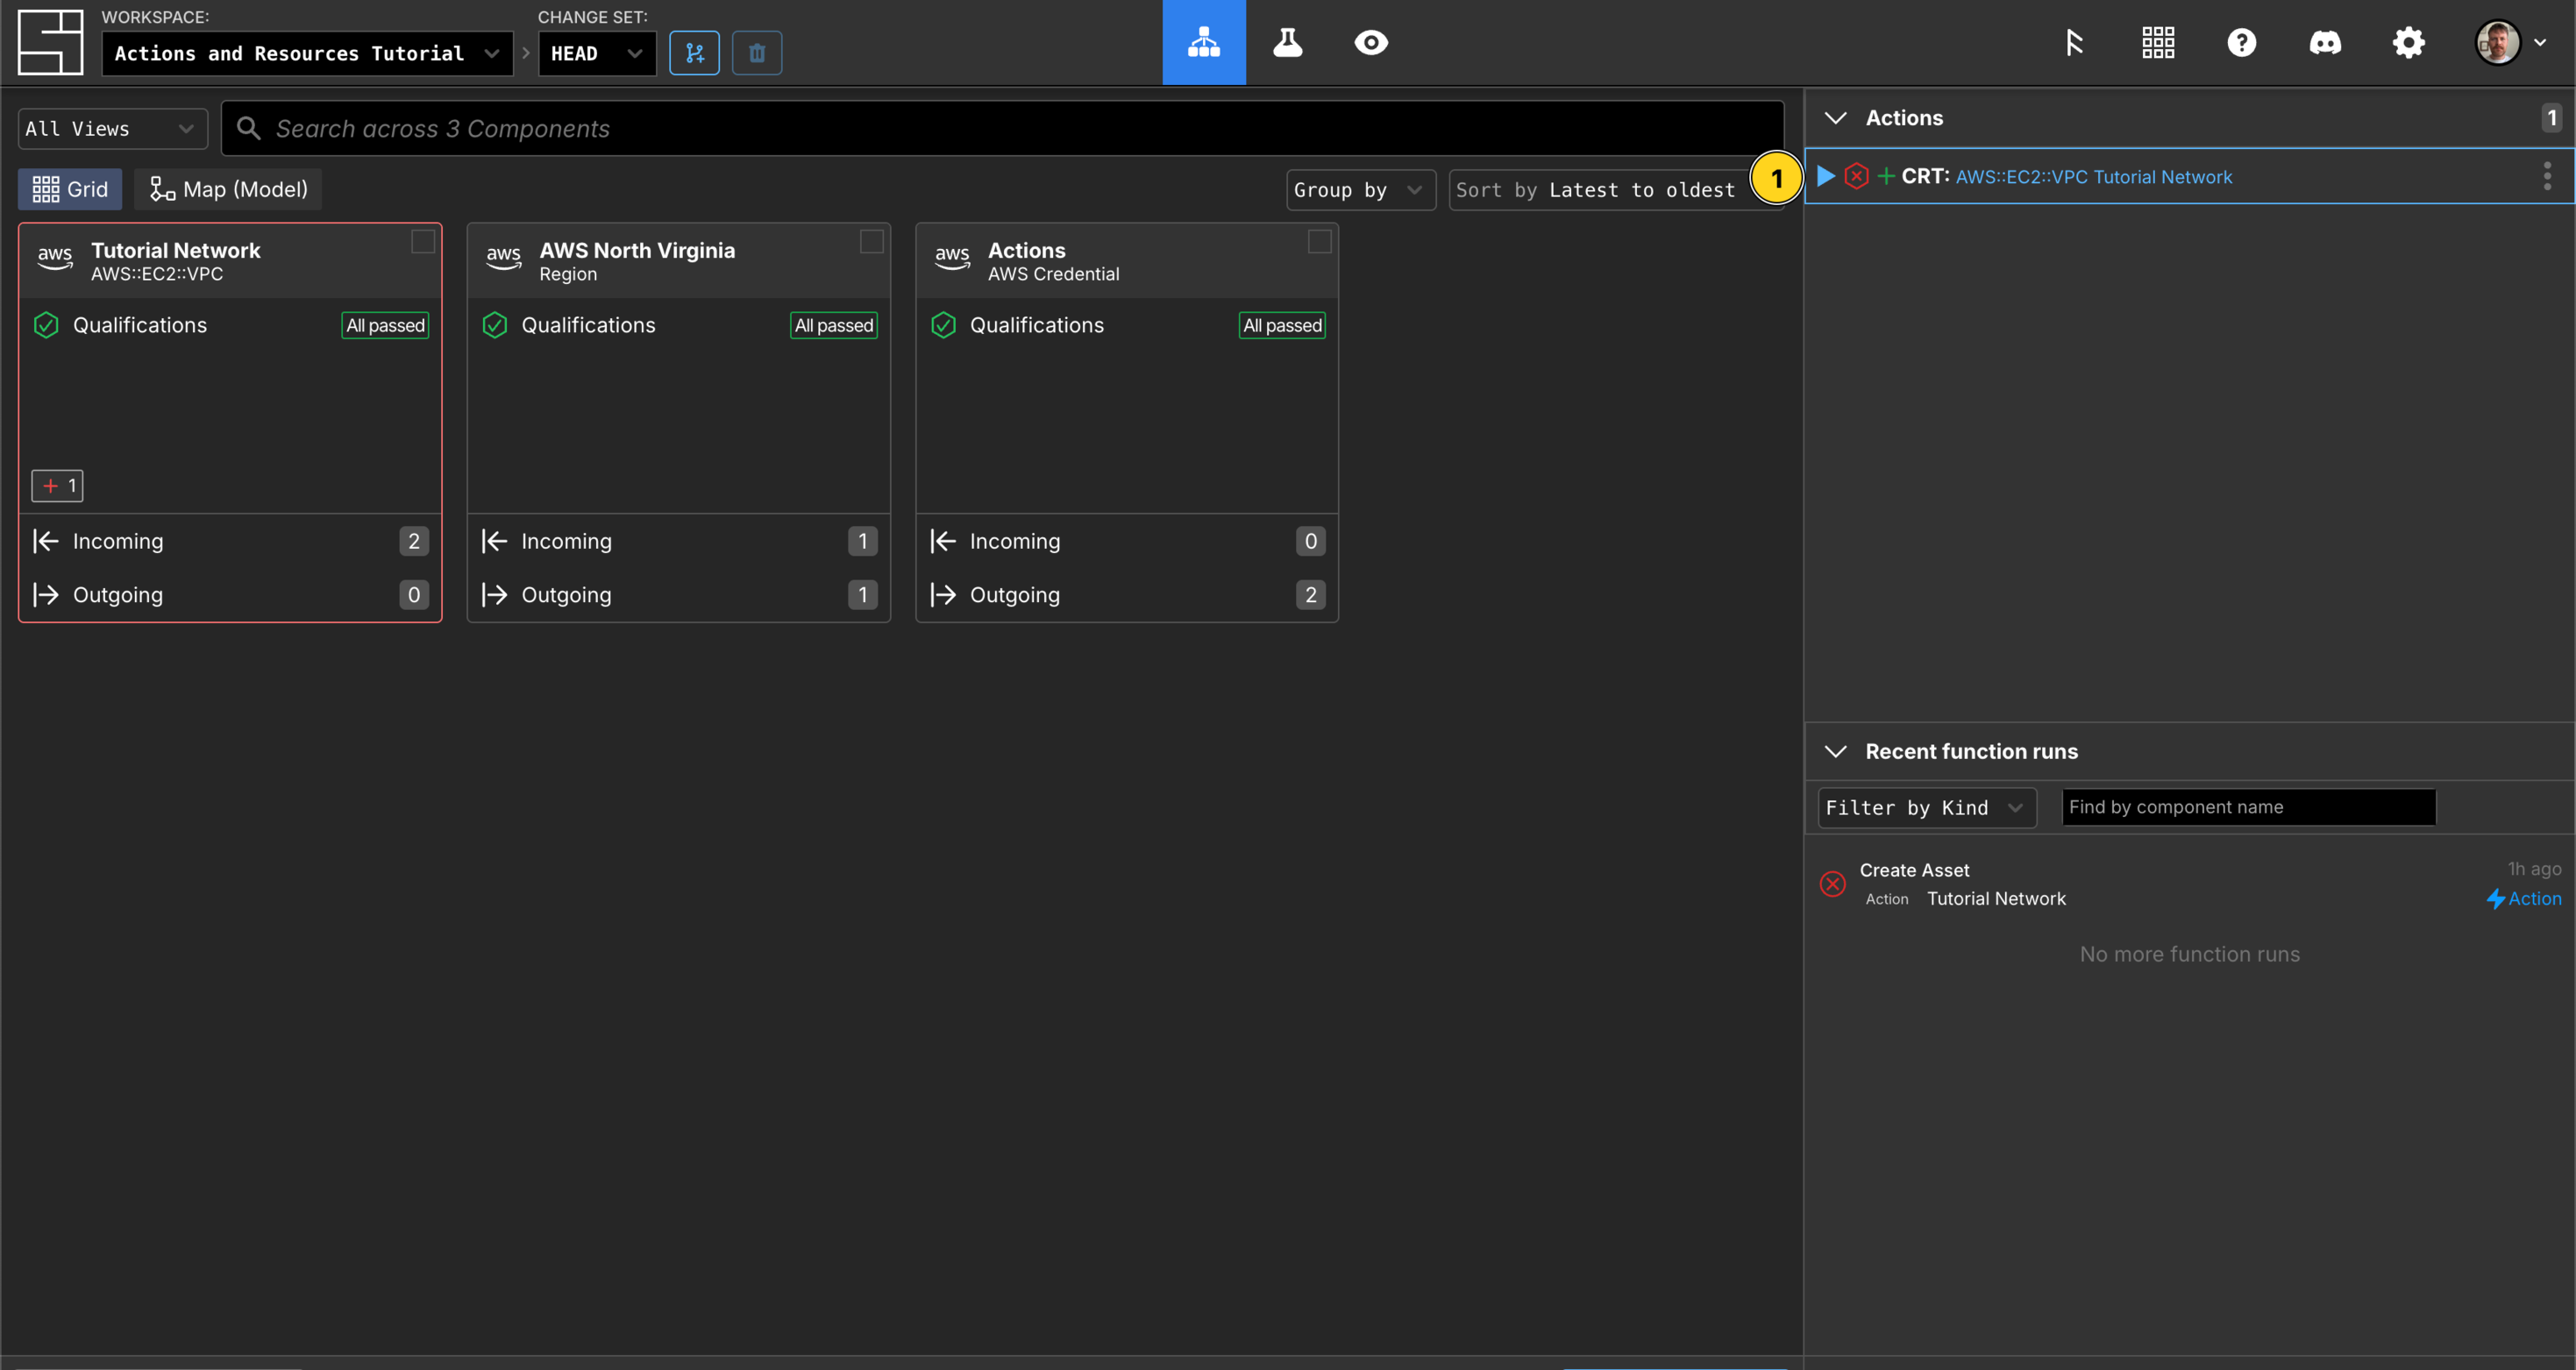Click Tutorial Network All passed badge
This screenshot has height=1370, width=2576.
point(385,325)
